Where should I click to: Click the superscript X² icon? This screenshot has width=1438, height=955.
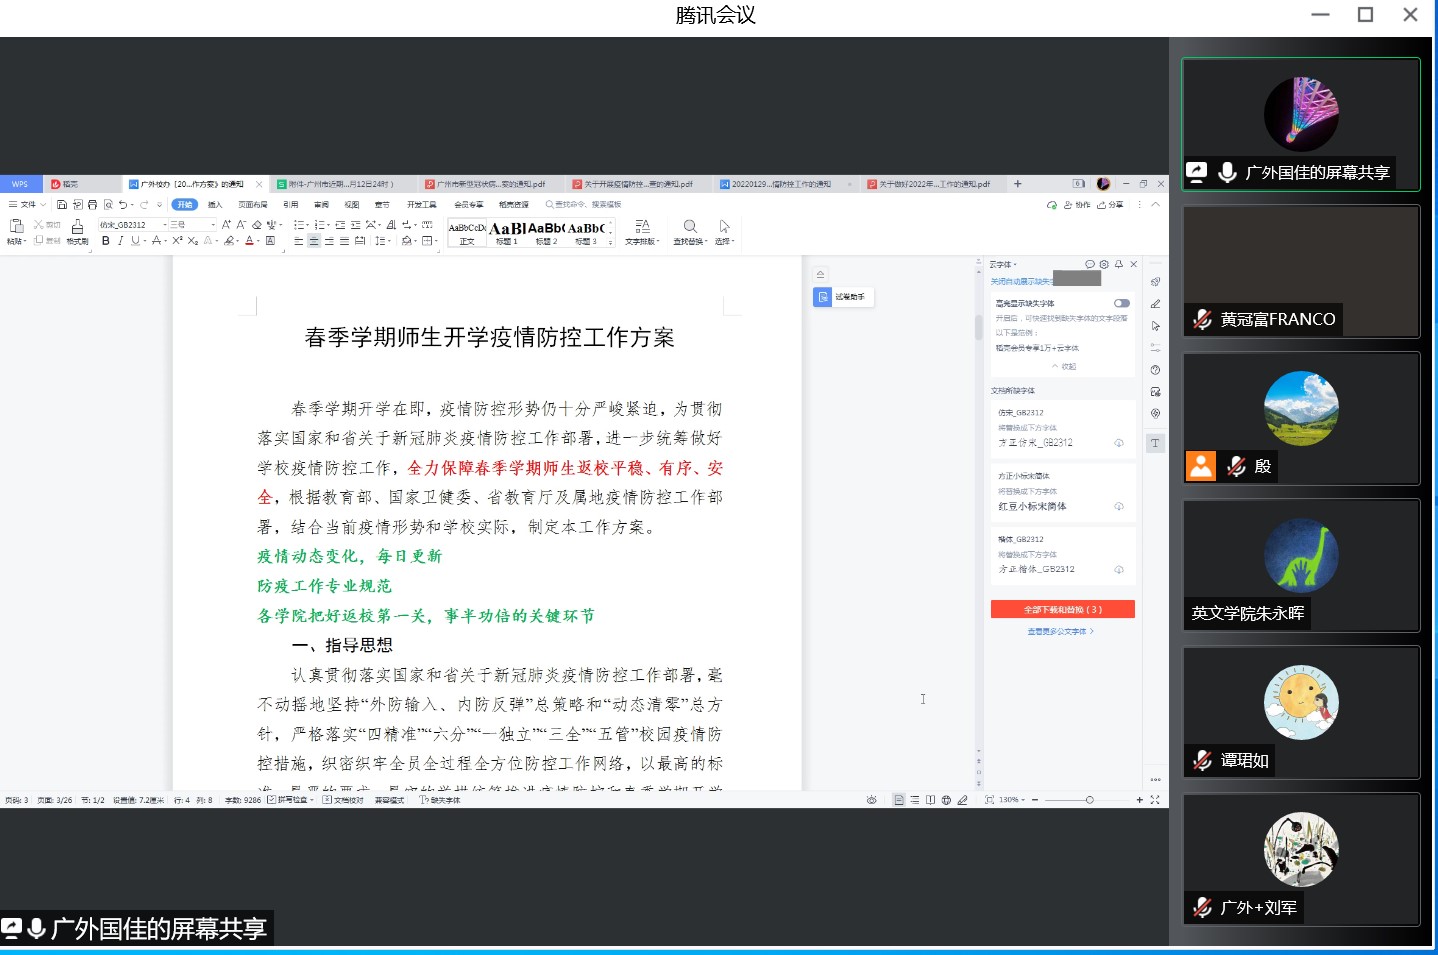tap(177, 241)
